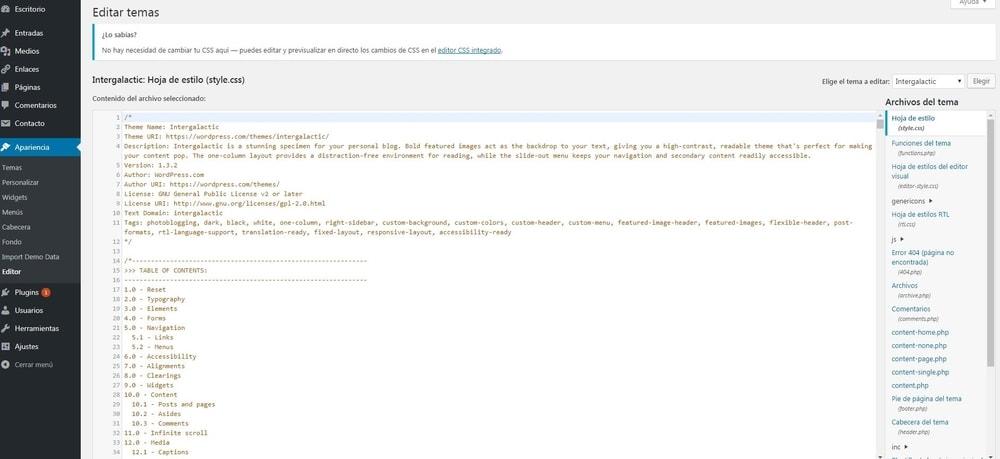This screenshot has height=459, width=1000.
Task: Open Funciones del tema functions.php
Action: (921, 148)
